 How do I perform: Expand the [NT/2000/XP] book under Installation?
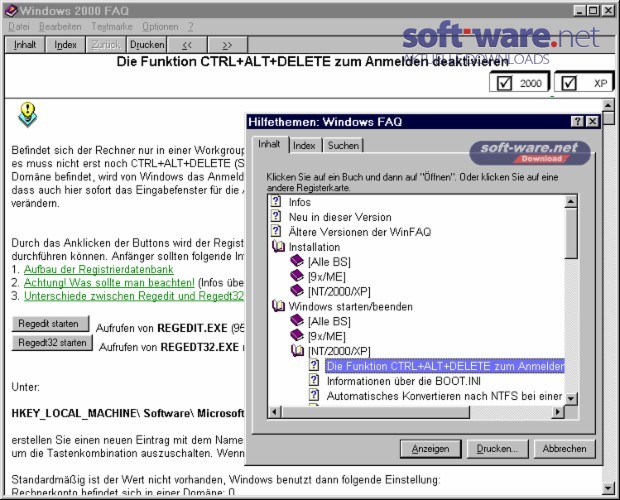[297, 291]
